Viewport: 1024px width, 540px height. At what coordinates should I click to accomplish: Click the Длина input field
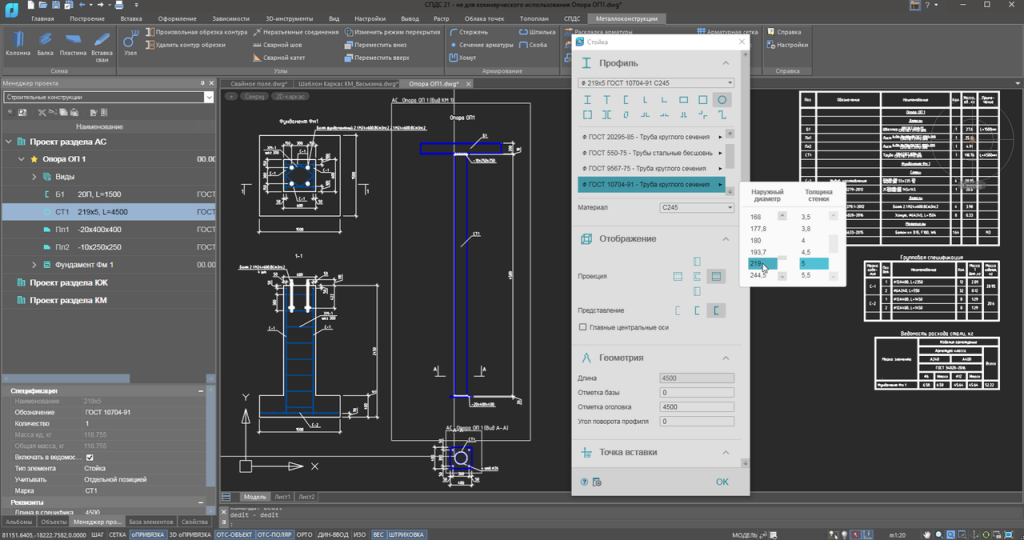[696, 378]
